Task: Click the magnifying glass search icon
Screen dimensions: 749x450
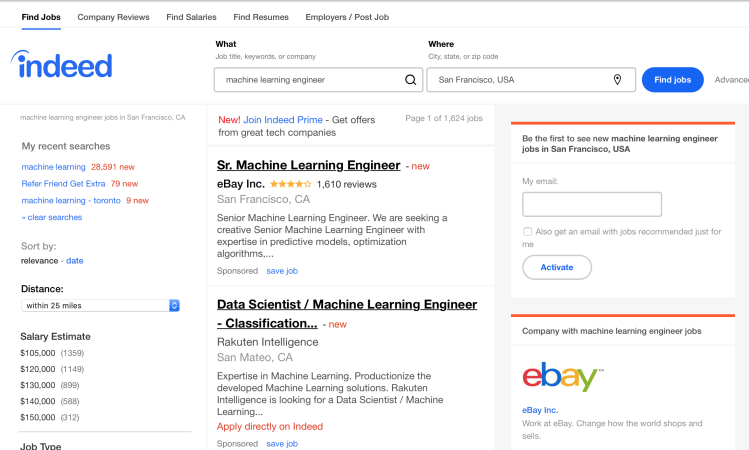Action: 410,80
